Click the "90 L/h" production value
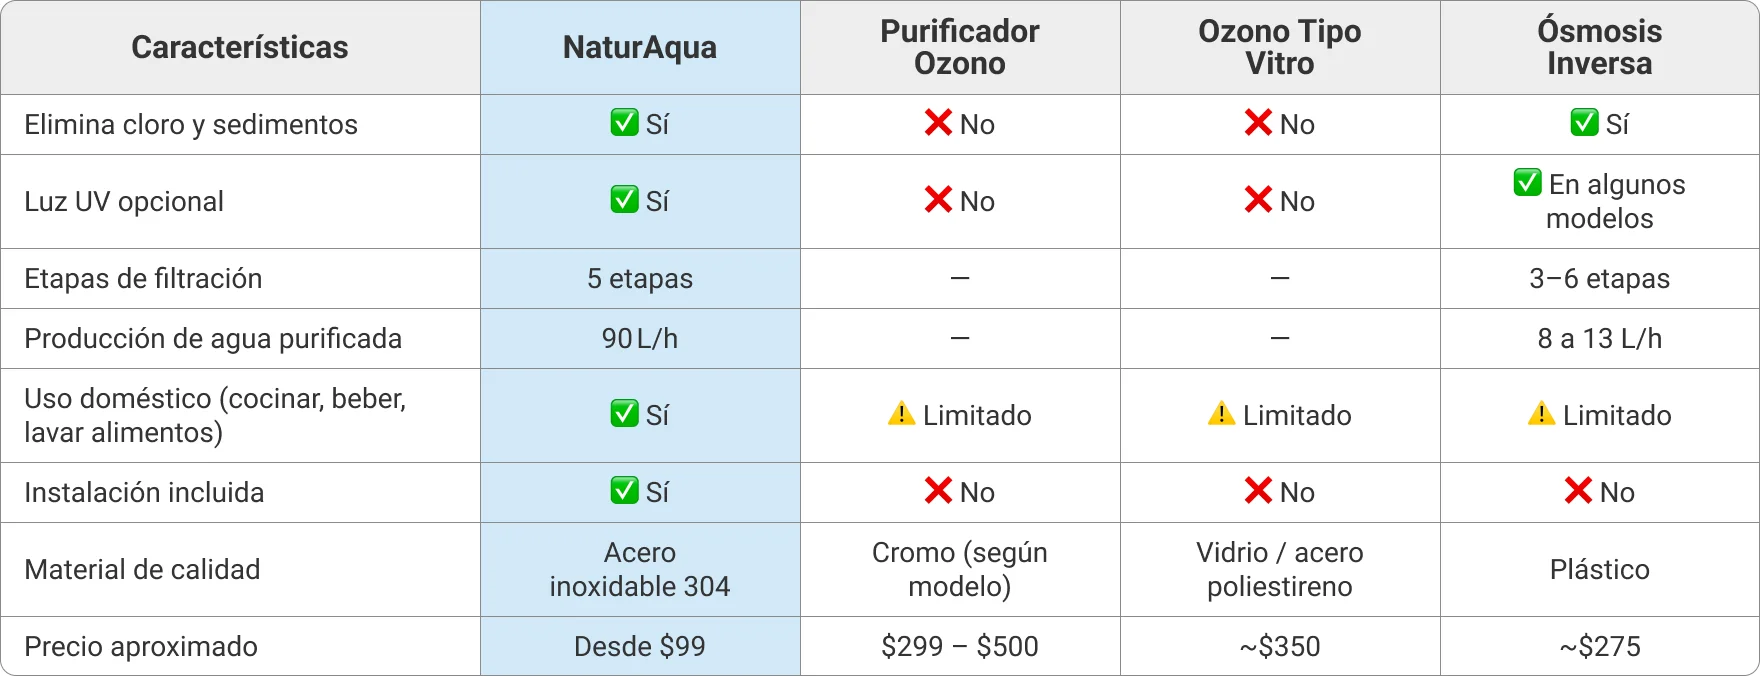The image size is (1760, 676). [x=640, y=338]
